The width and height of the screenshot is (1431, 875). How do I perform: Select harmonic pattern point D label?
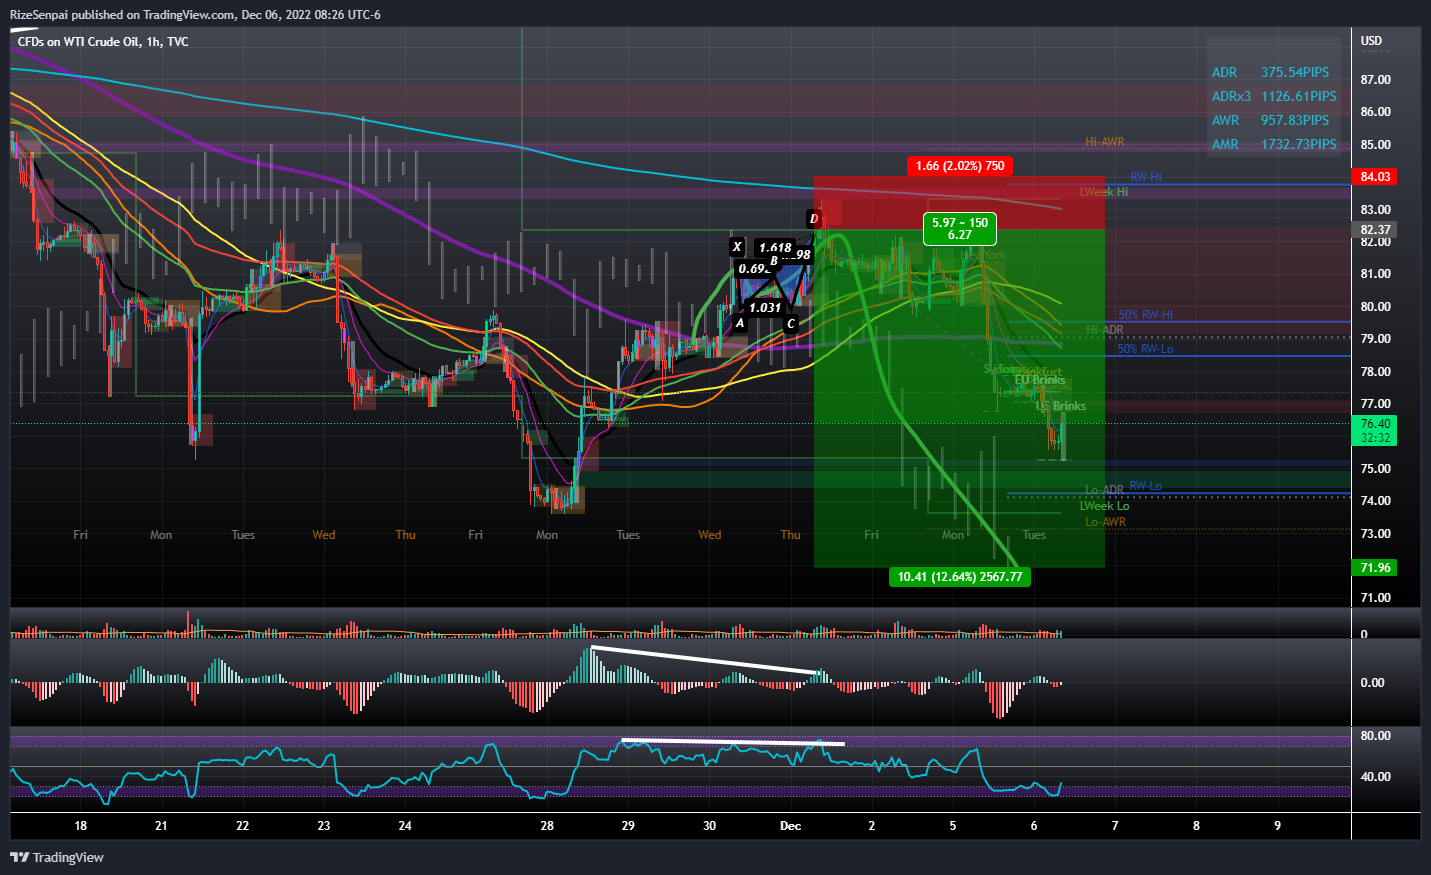point(814,218)
